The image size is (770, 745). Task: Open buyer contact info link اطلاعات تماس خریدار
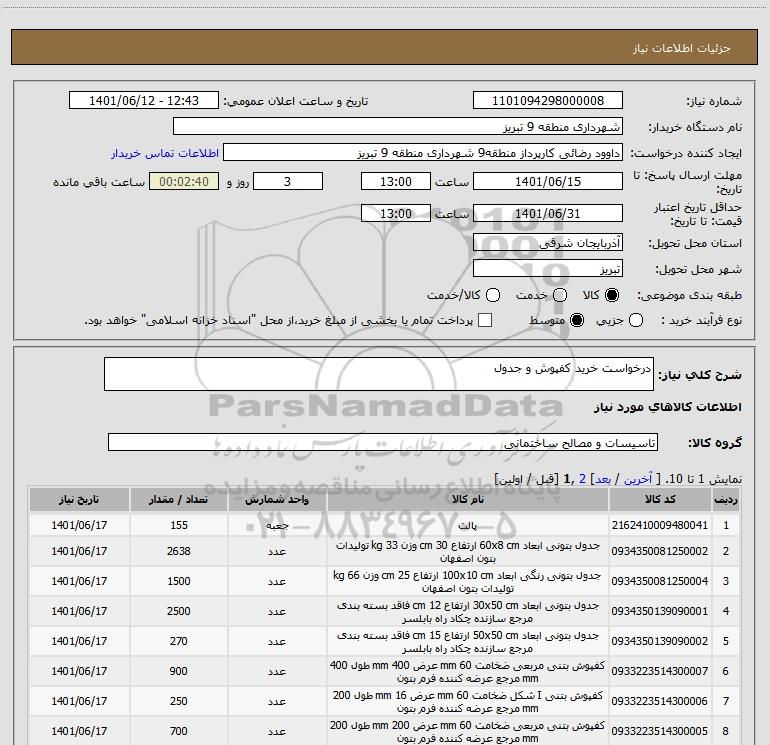[x=165, y=153]
